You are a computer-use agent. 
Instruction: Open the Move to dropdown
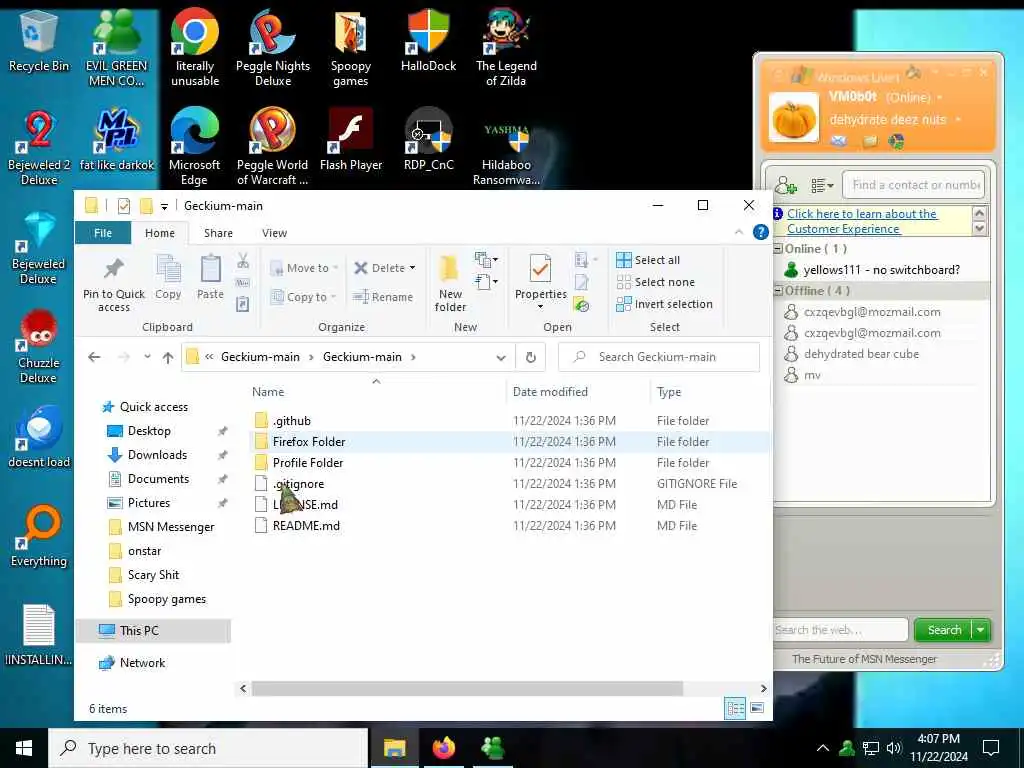304,268
